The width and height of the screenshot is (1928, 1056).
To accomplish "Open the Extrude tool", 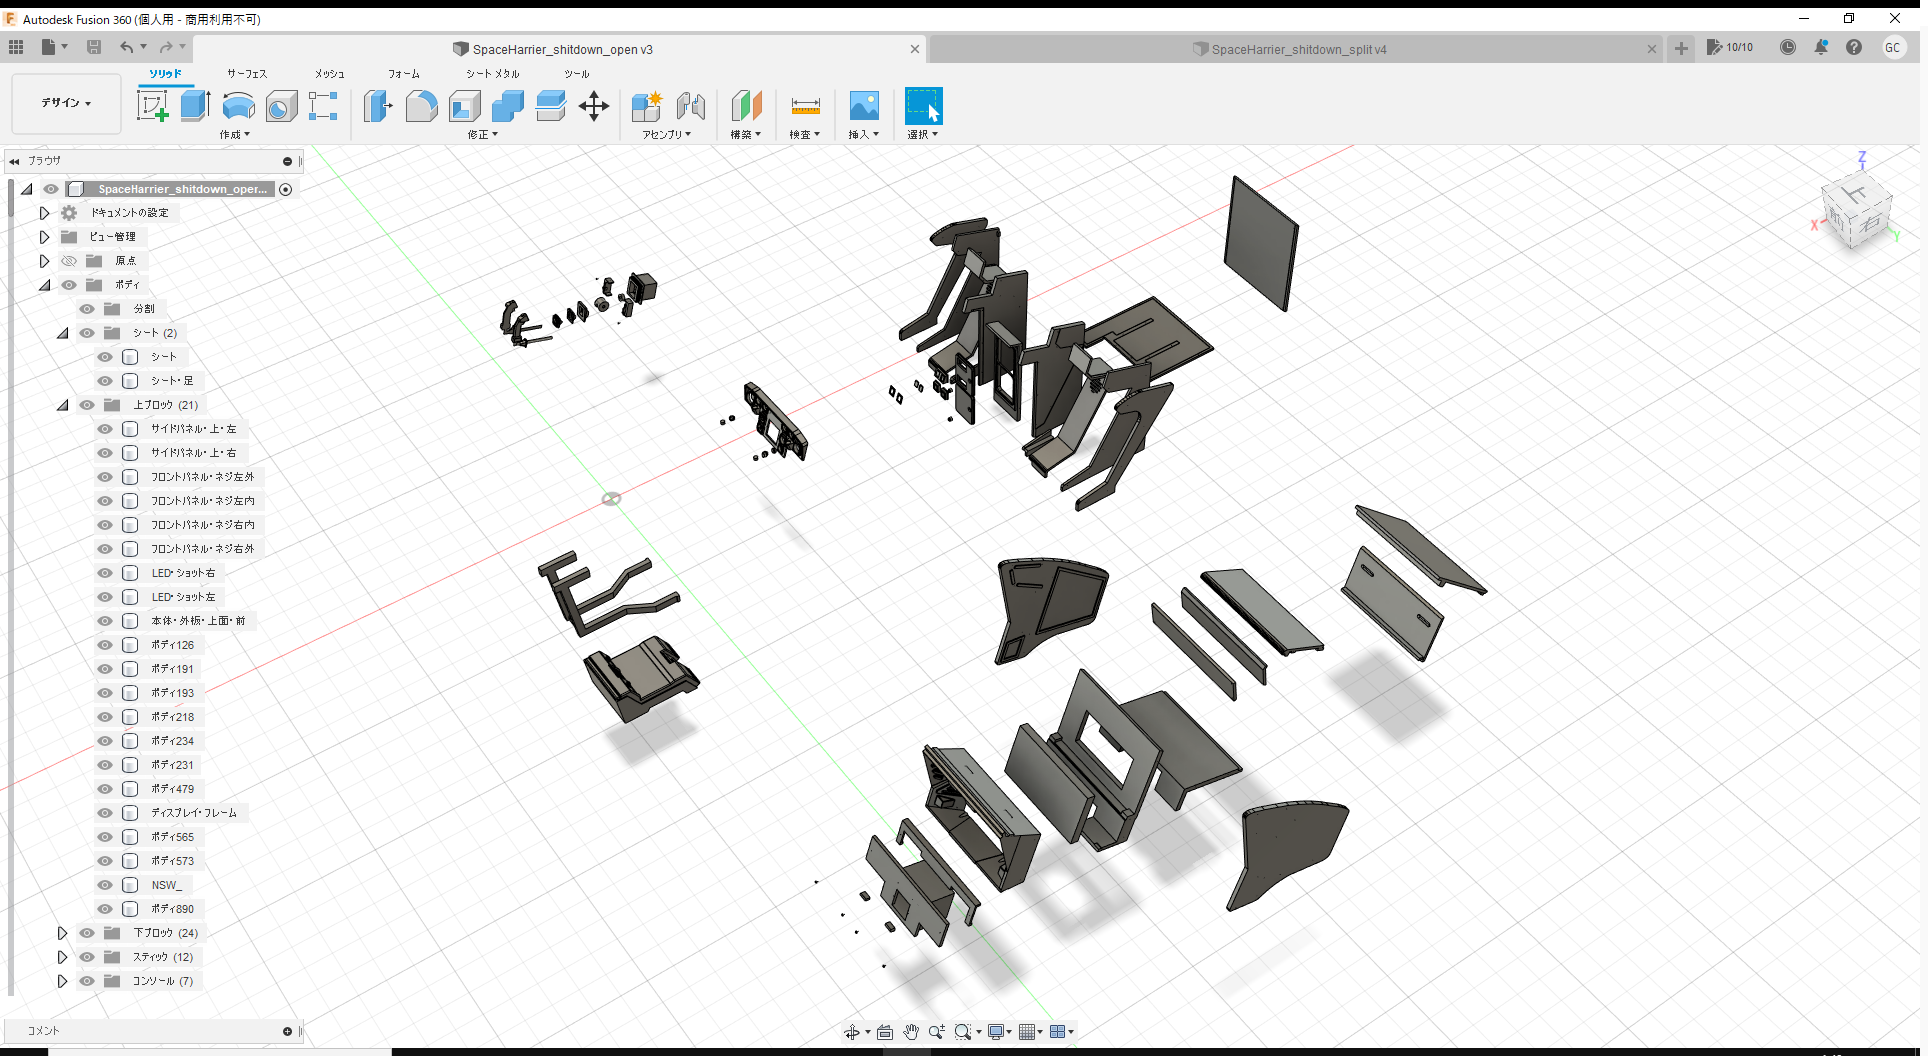I will click(x=194, y=105).
